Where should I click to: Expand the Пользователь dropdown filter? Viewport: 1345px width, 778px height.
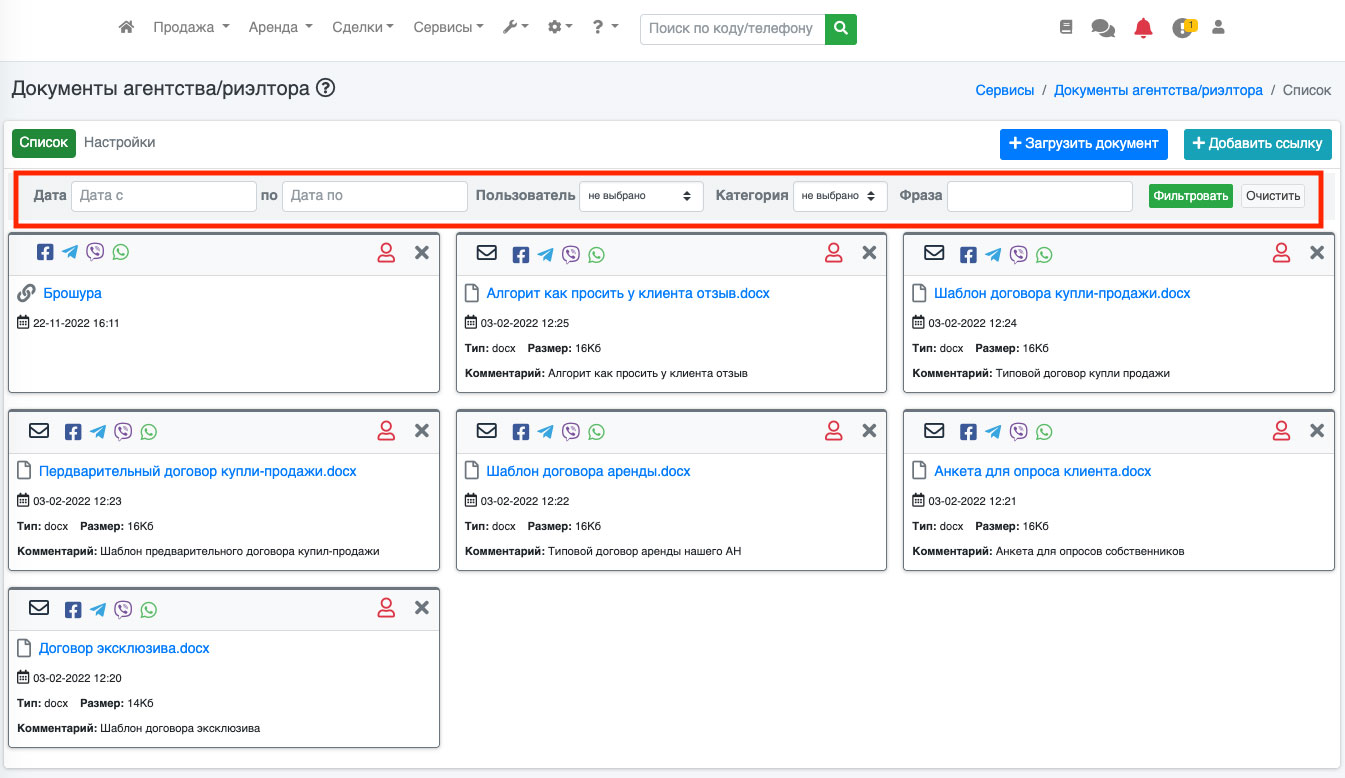pos(641,196)
